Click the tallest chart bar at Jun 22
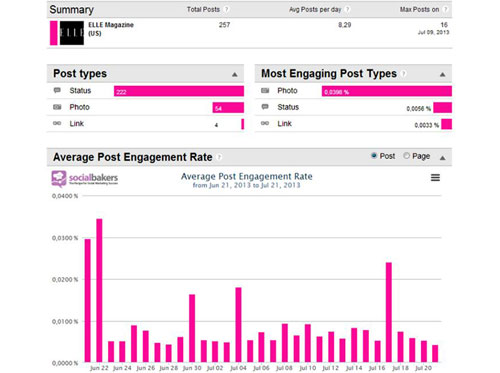 click(x=99, y=290)
